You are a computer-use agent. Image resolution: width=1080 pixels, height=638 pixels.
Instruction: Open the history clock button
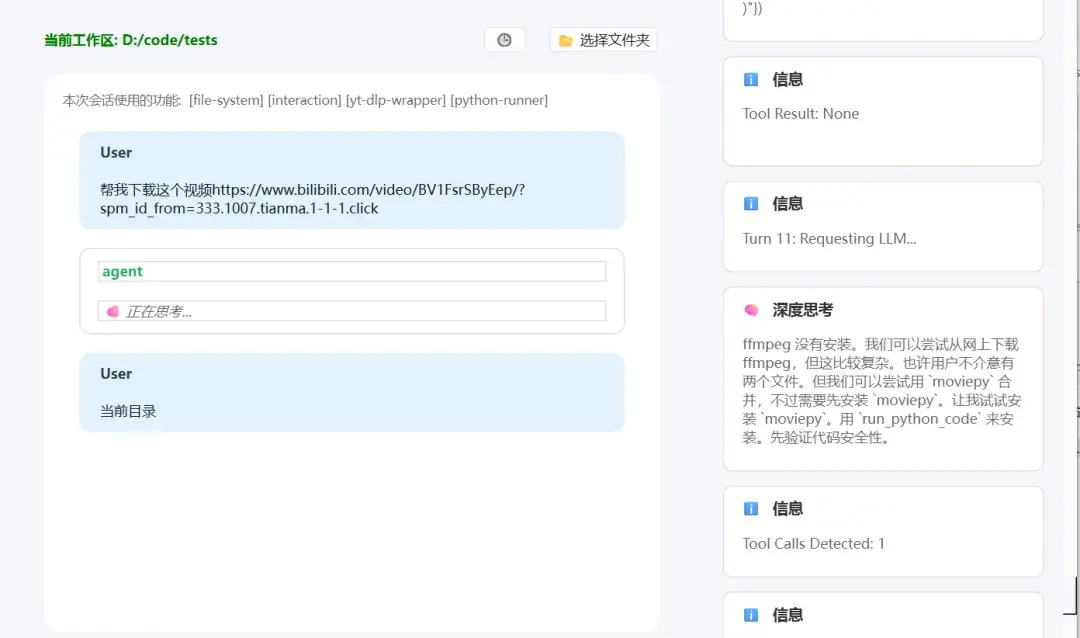click(504, 40)
